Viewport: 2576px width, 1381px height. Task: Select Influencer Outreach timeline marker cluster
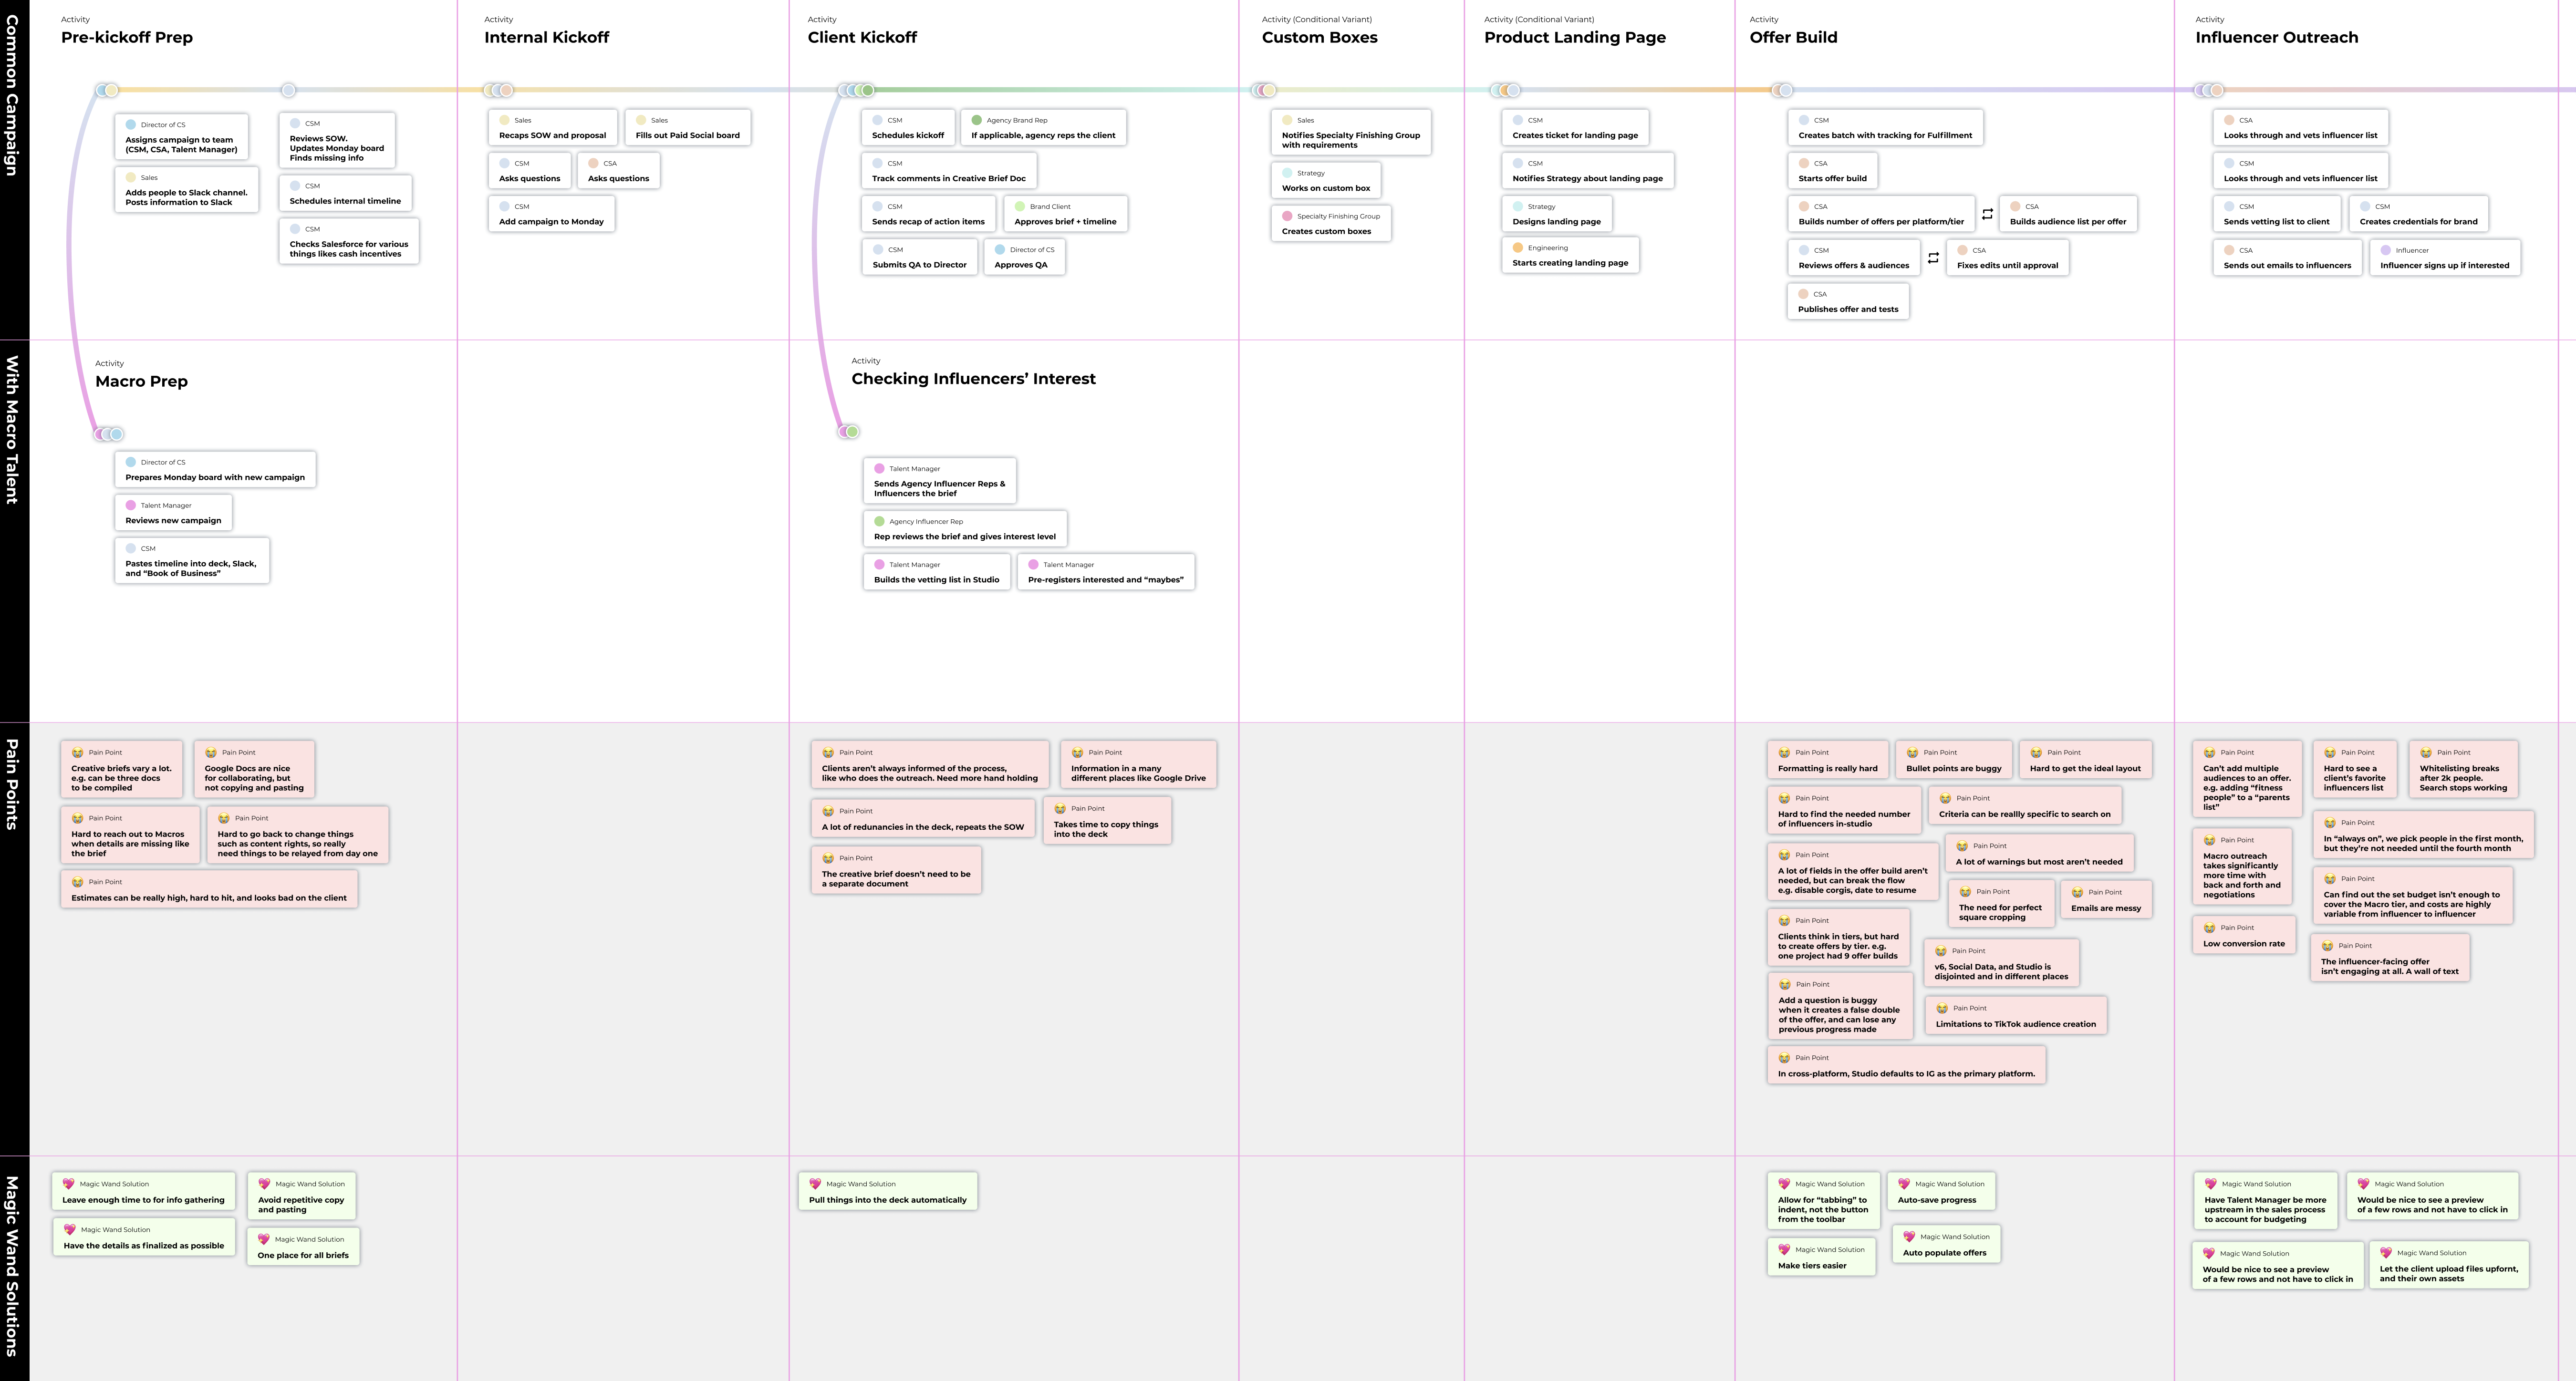2209,91
